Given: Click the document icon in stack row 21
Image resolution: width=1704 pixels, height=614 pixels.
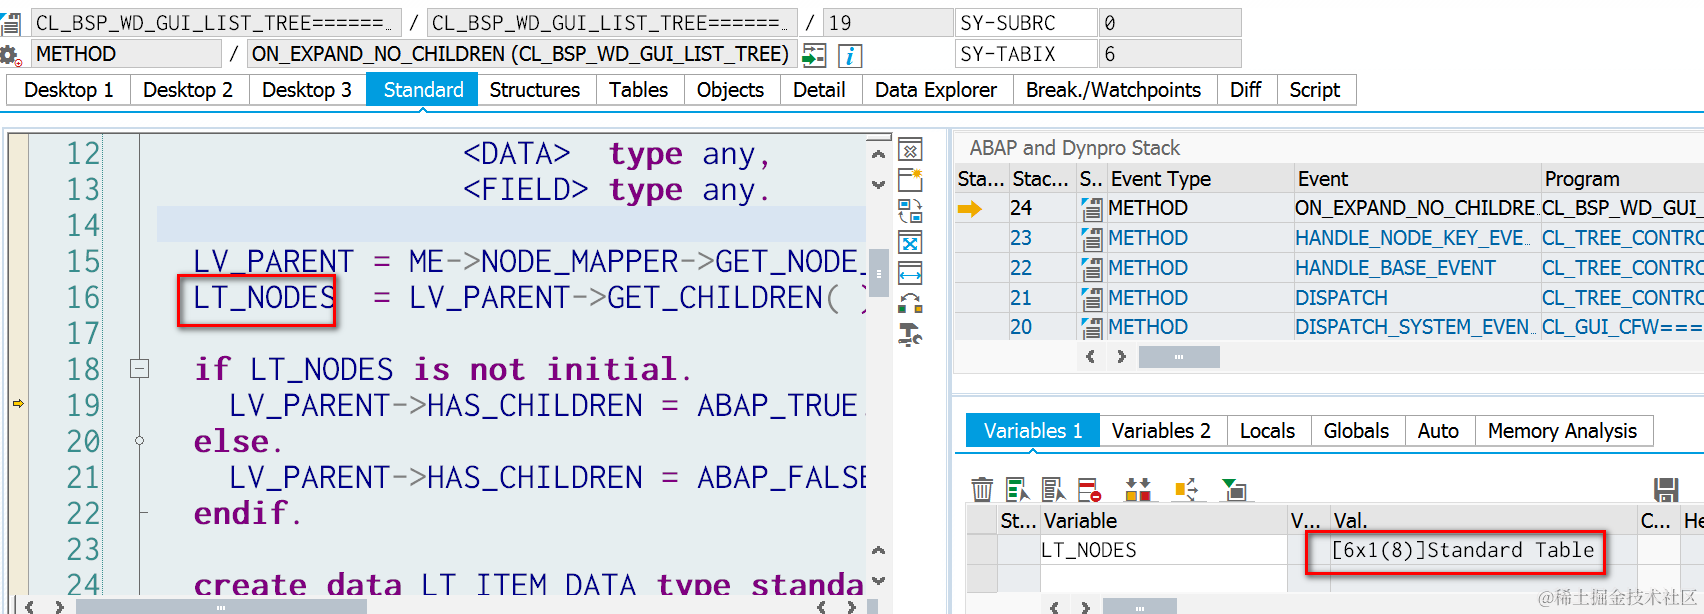Looking at the screenshot, I should pos(1091,298).
